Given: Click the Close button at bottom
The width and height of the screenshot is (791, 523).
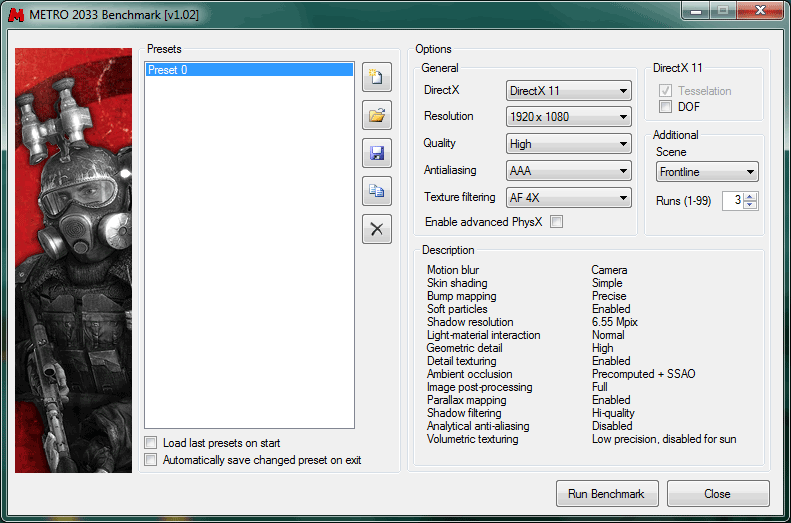Looking at the screenshot, I should (717, 494).
